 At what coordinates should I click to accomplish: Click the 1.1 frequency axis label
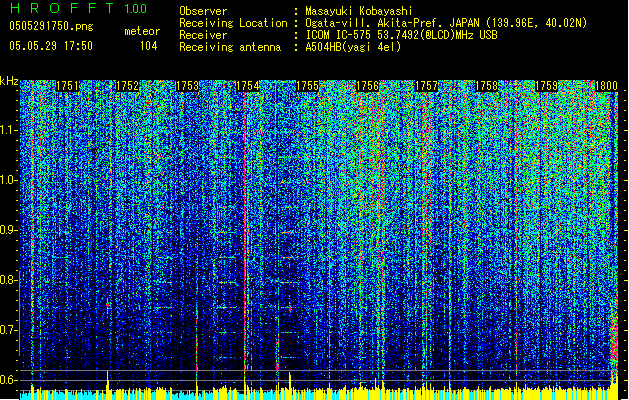coord(8,130)
